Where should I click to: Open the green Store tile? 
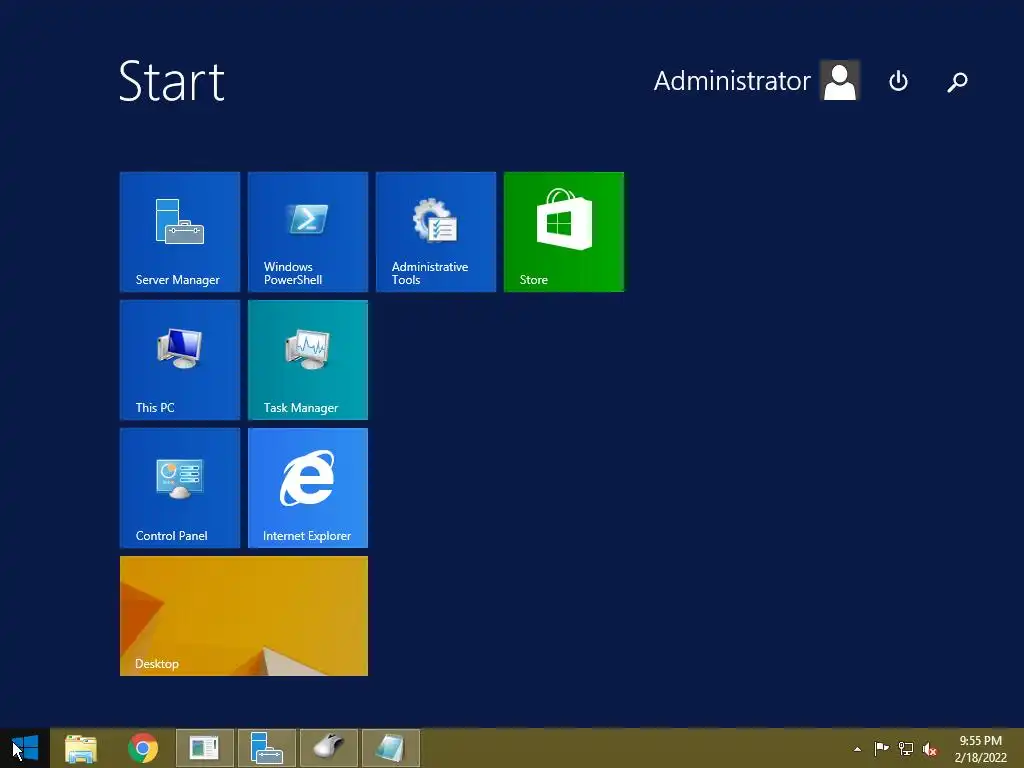click(x=564, y=232)
